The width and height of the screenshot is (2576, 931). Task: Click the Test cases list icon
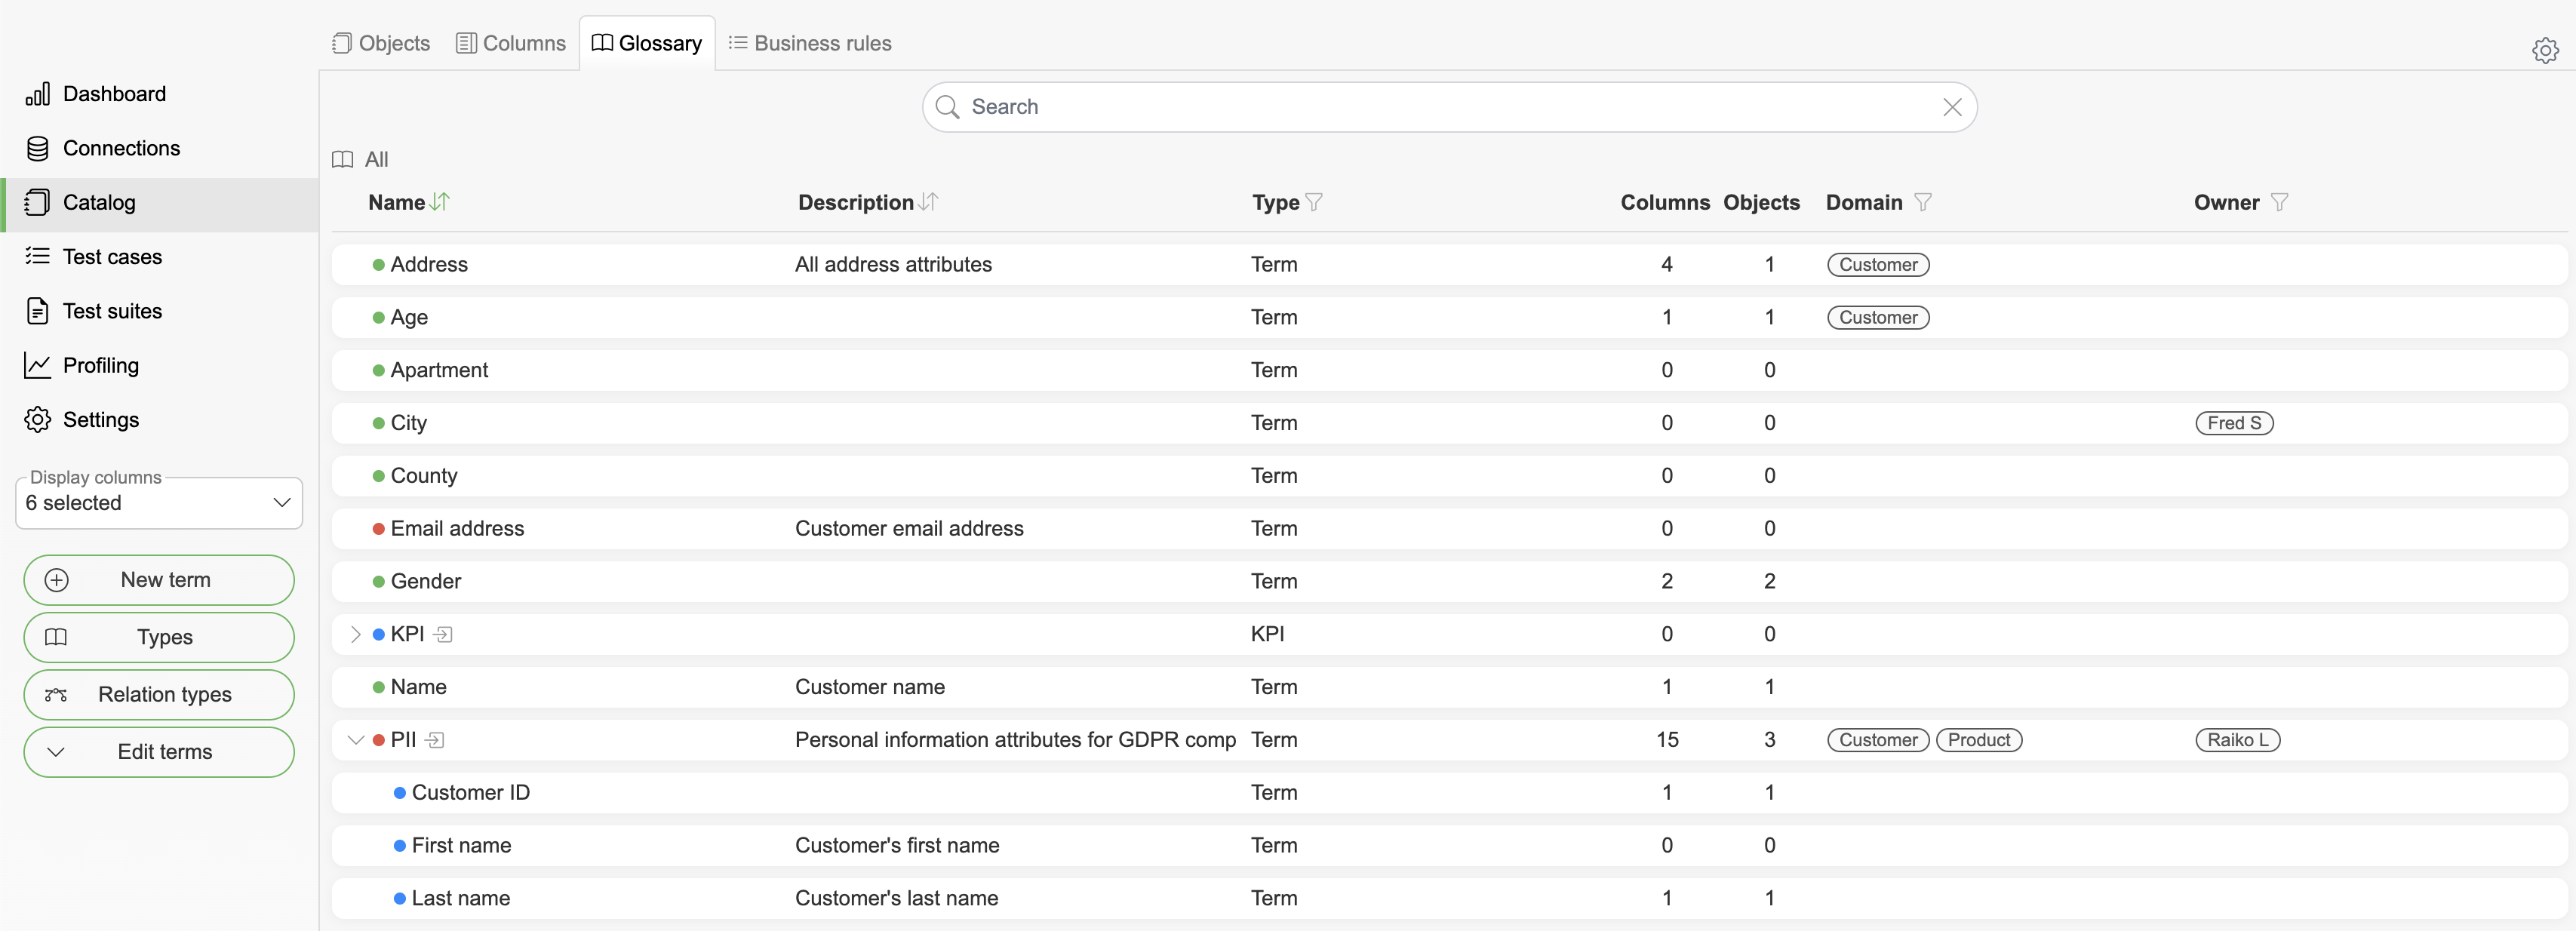tap(37, 257)
